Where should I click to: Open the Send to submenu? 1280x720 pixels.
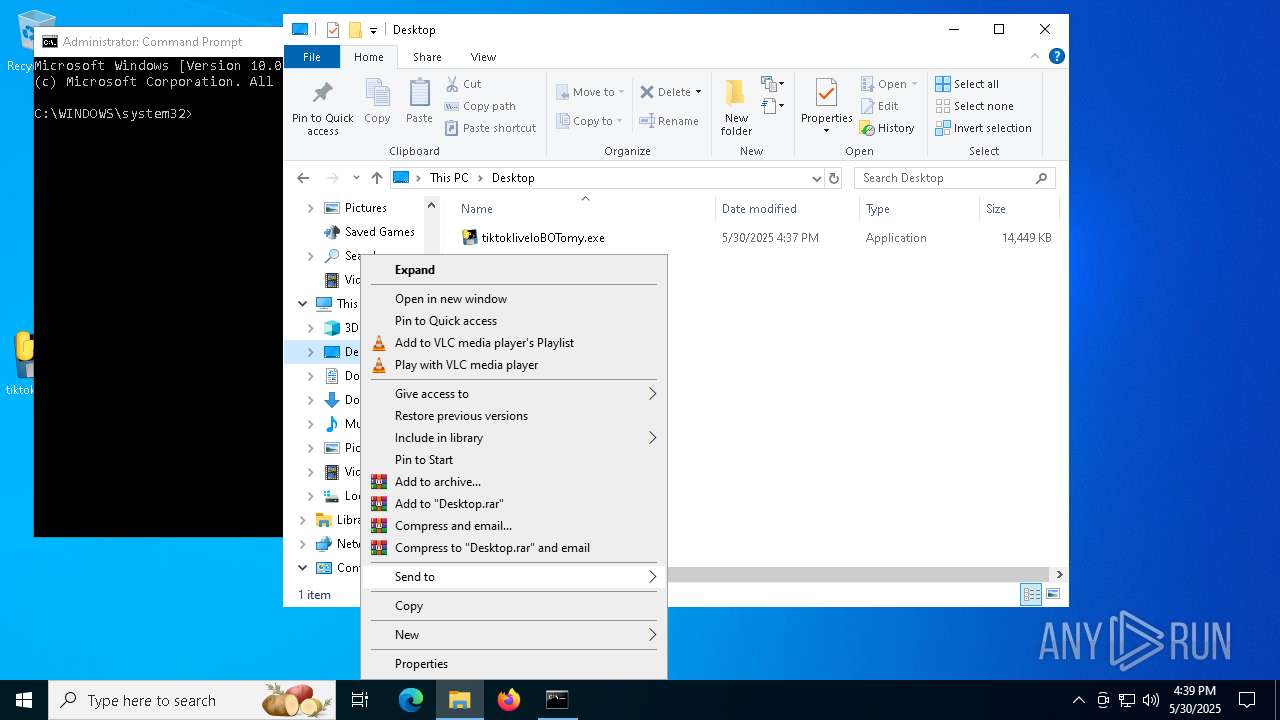pos(514,577)
